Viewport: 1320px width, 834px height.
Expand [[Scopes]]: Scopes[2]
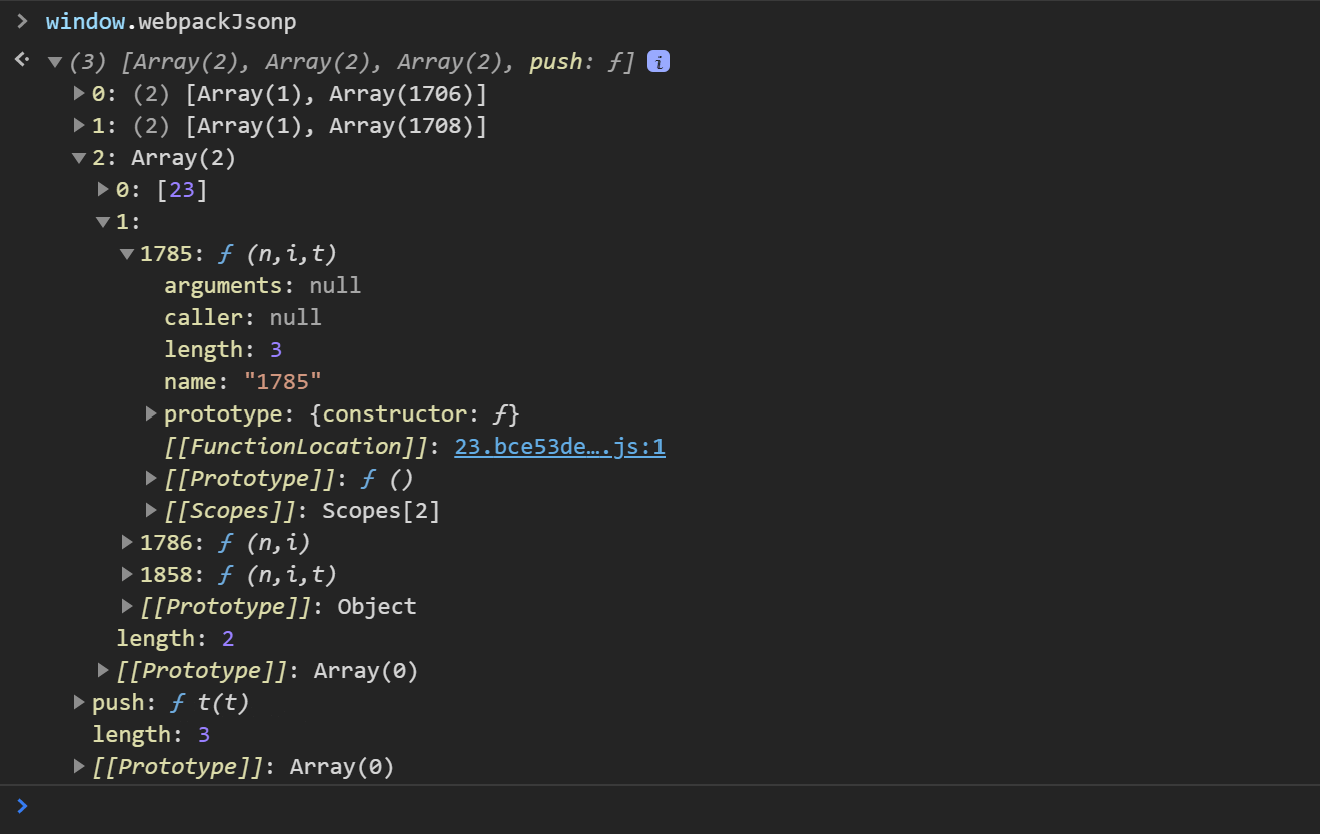pyautogui.click(x=150, y=510)
